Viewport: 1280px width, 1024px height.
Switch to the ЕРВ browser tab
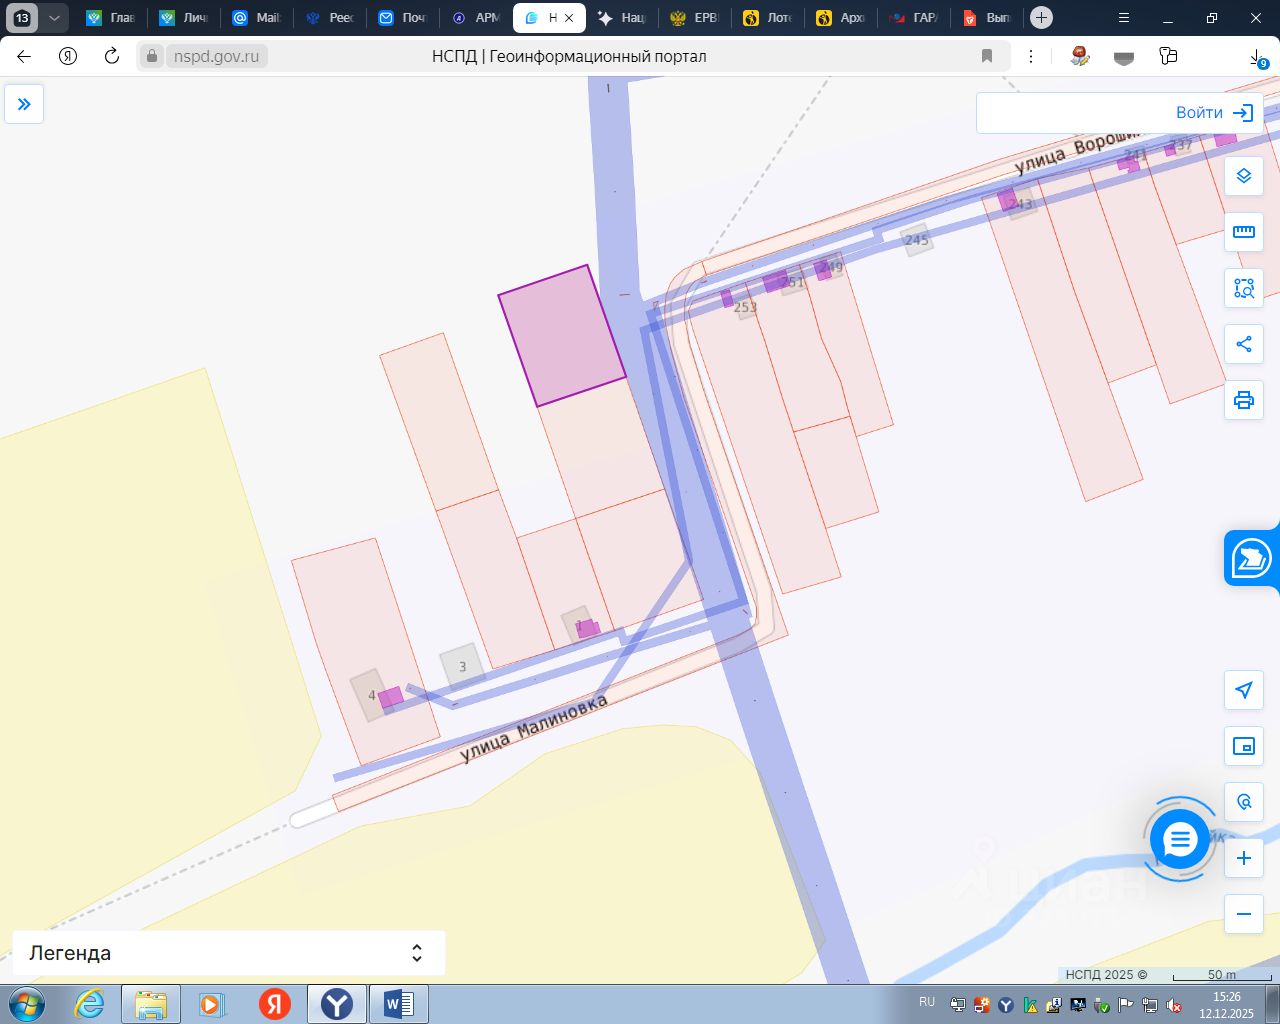(x=695, y=18)
